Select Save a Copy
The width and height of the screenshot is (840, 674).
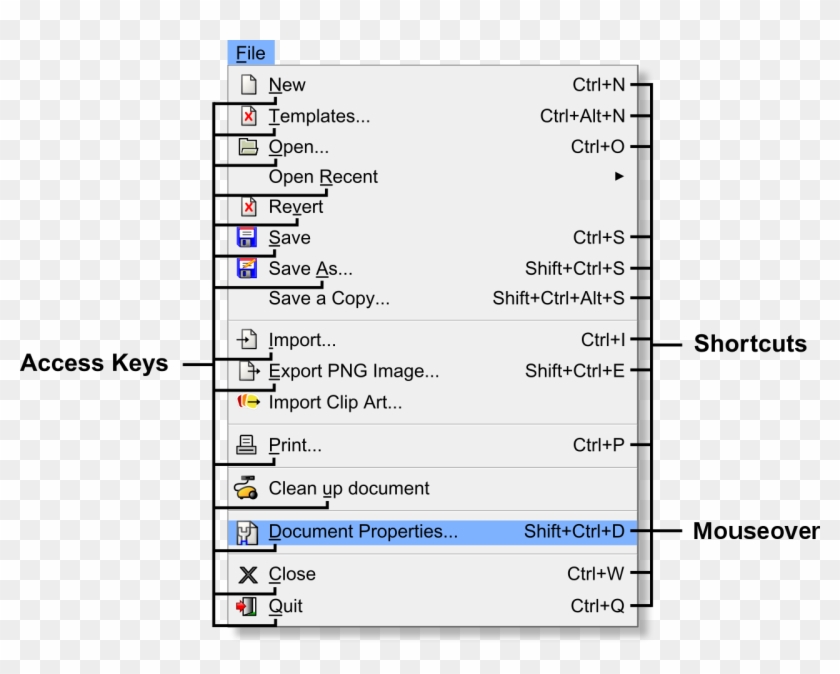point(330,298)
